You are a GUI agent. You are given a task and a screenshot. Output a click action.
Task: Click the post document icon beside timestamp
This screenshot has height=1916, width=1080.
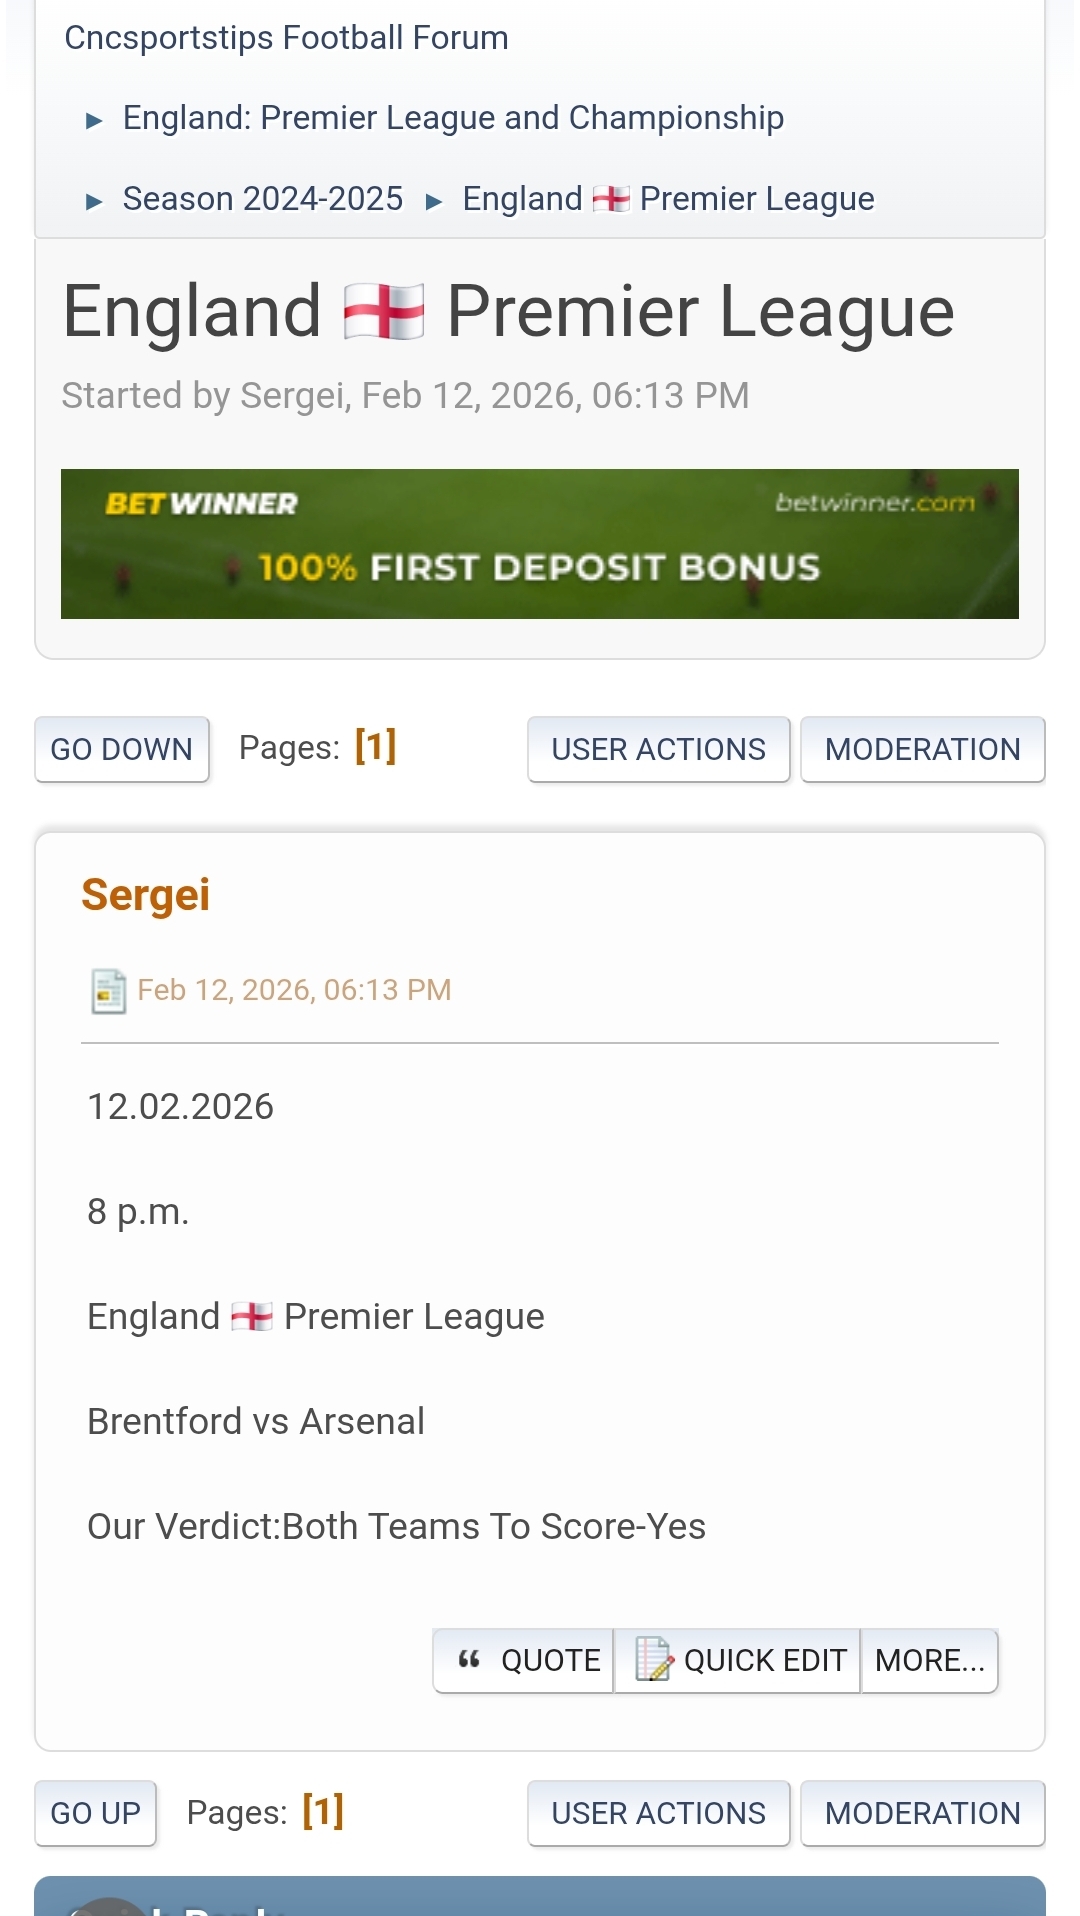tap(108, 991)
